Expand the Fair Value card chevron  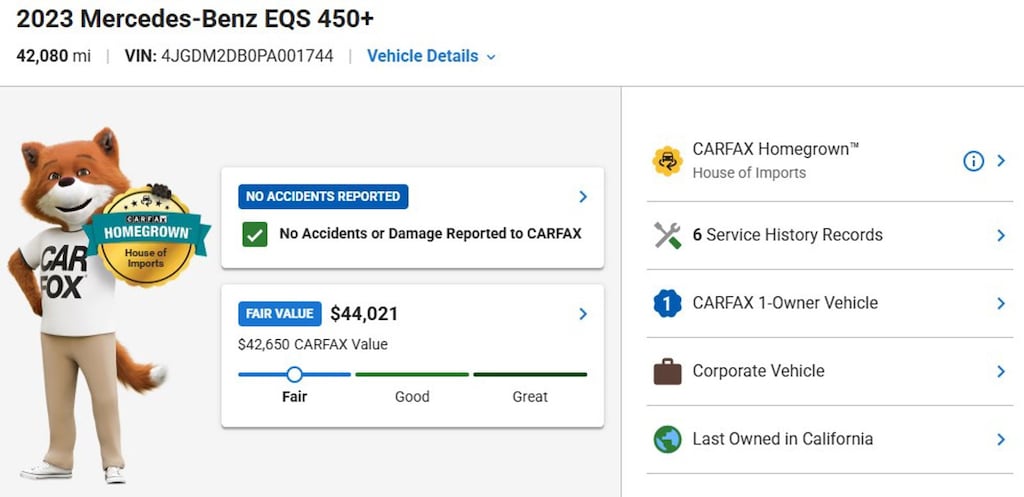[583, 314]
